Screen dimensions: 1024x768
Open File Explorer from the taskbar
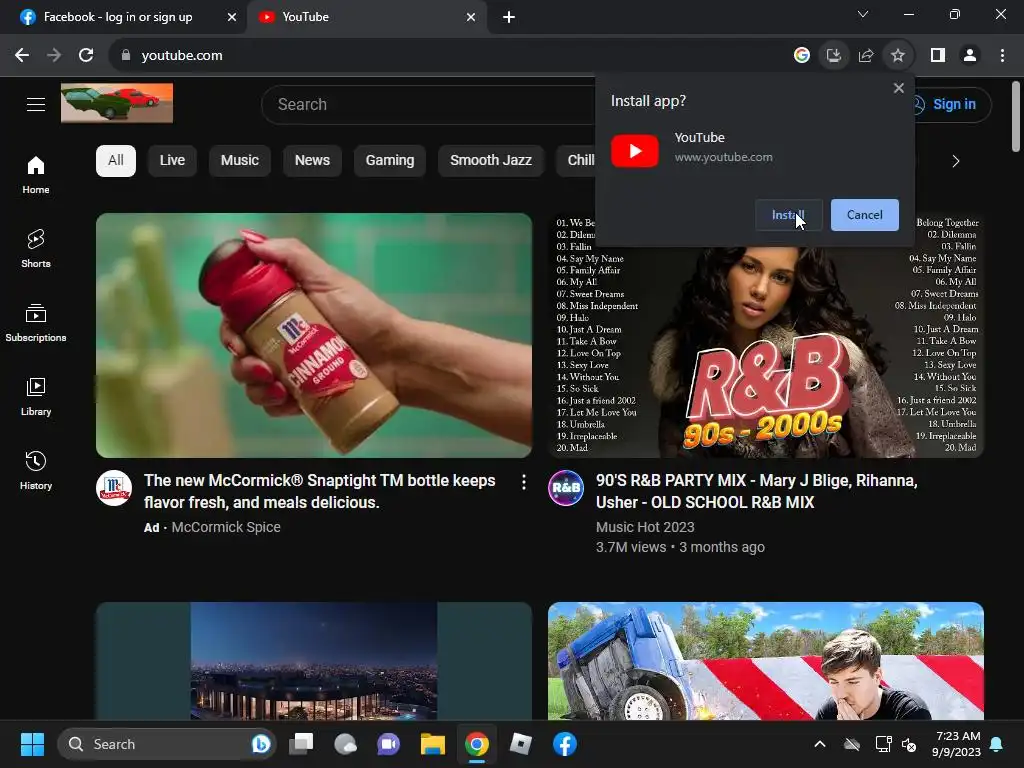click(432, 744)
